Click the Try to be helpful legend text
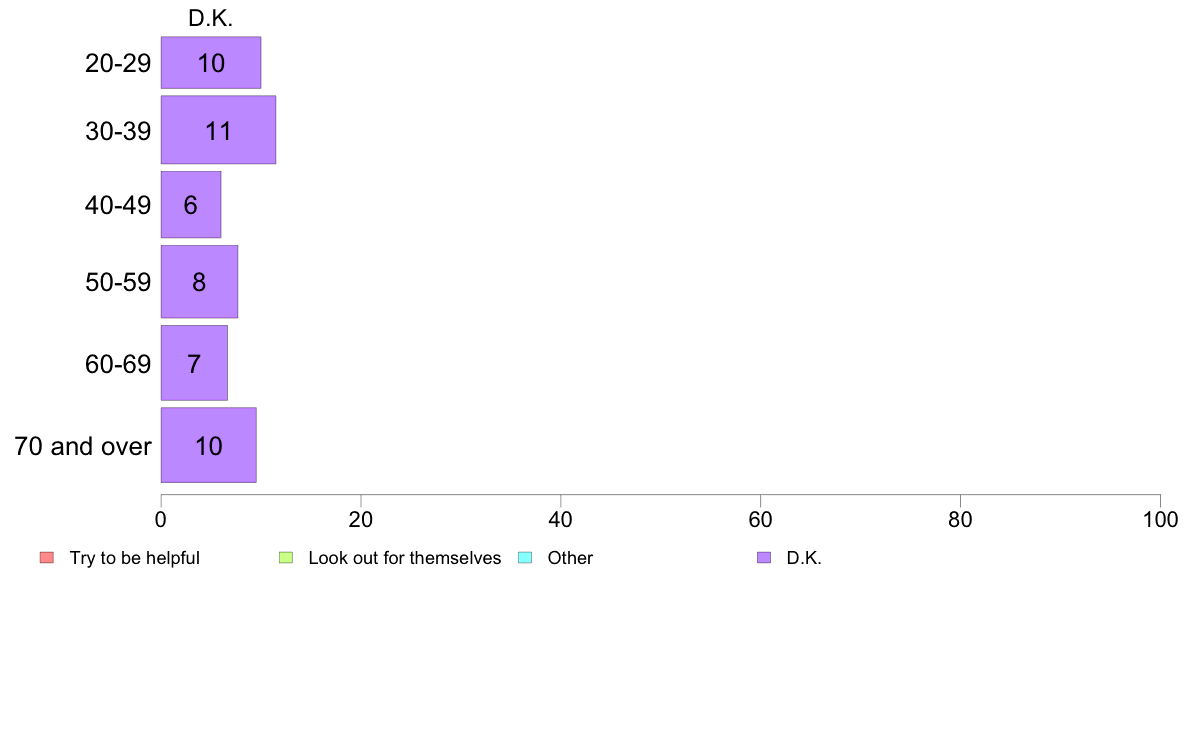Screen dimensions: 1188x736 [x=135, y=558]
